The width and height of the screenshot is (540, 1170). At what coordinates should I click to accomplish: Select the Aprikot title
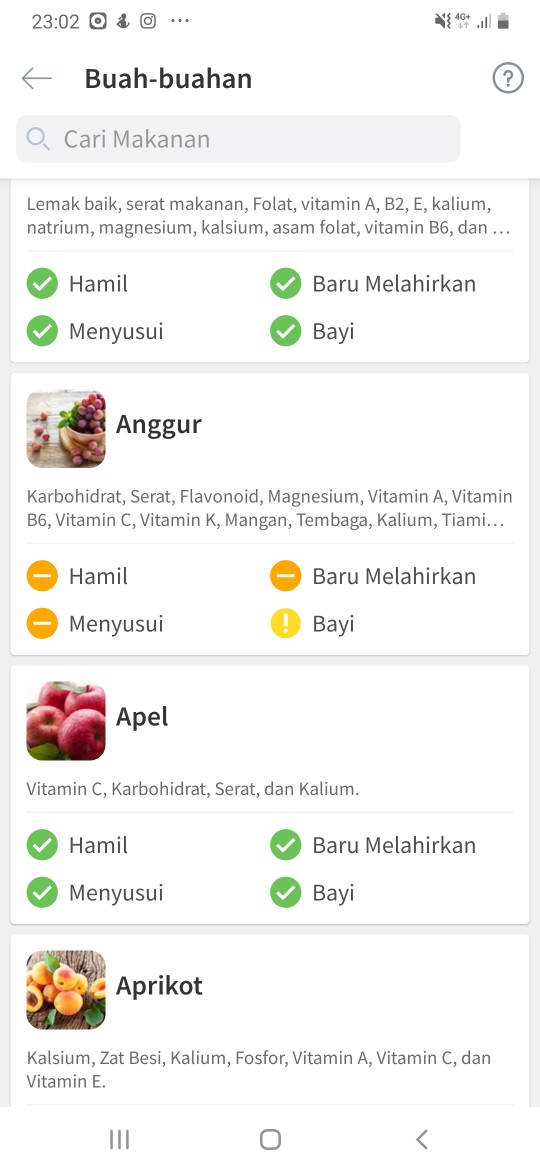[159, 986]
